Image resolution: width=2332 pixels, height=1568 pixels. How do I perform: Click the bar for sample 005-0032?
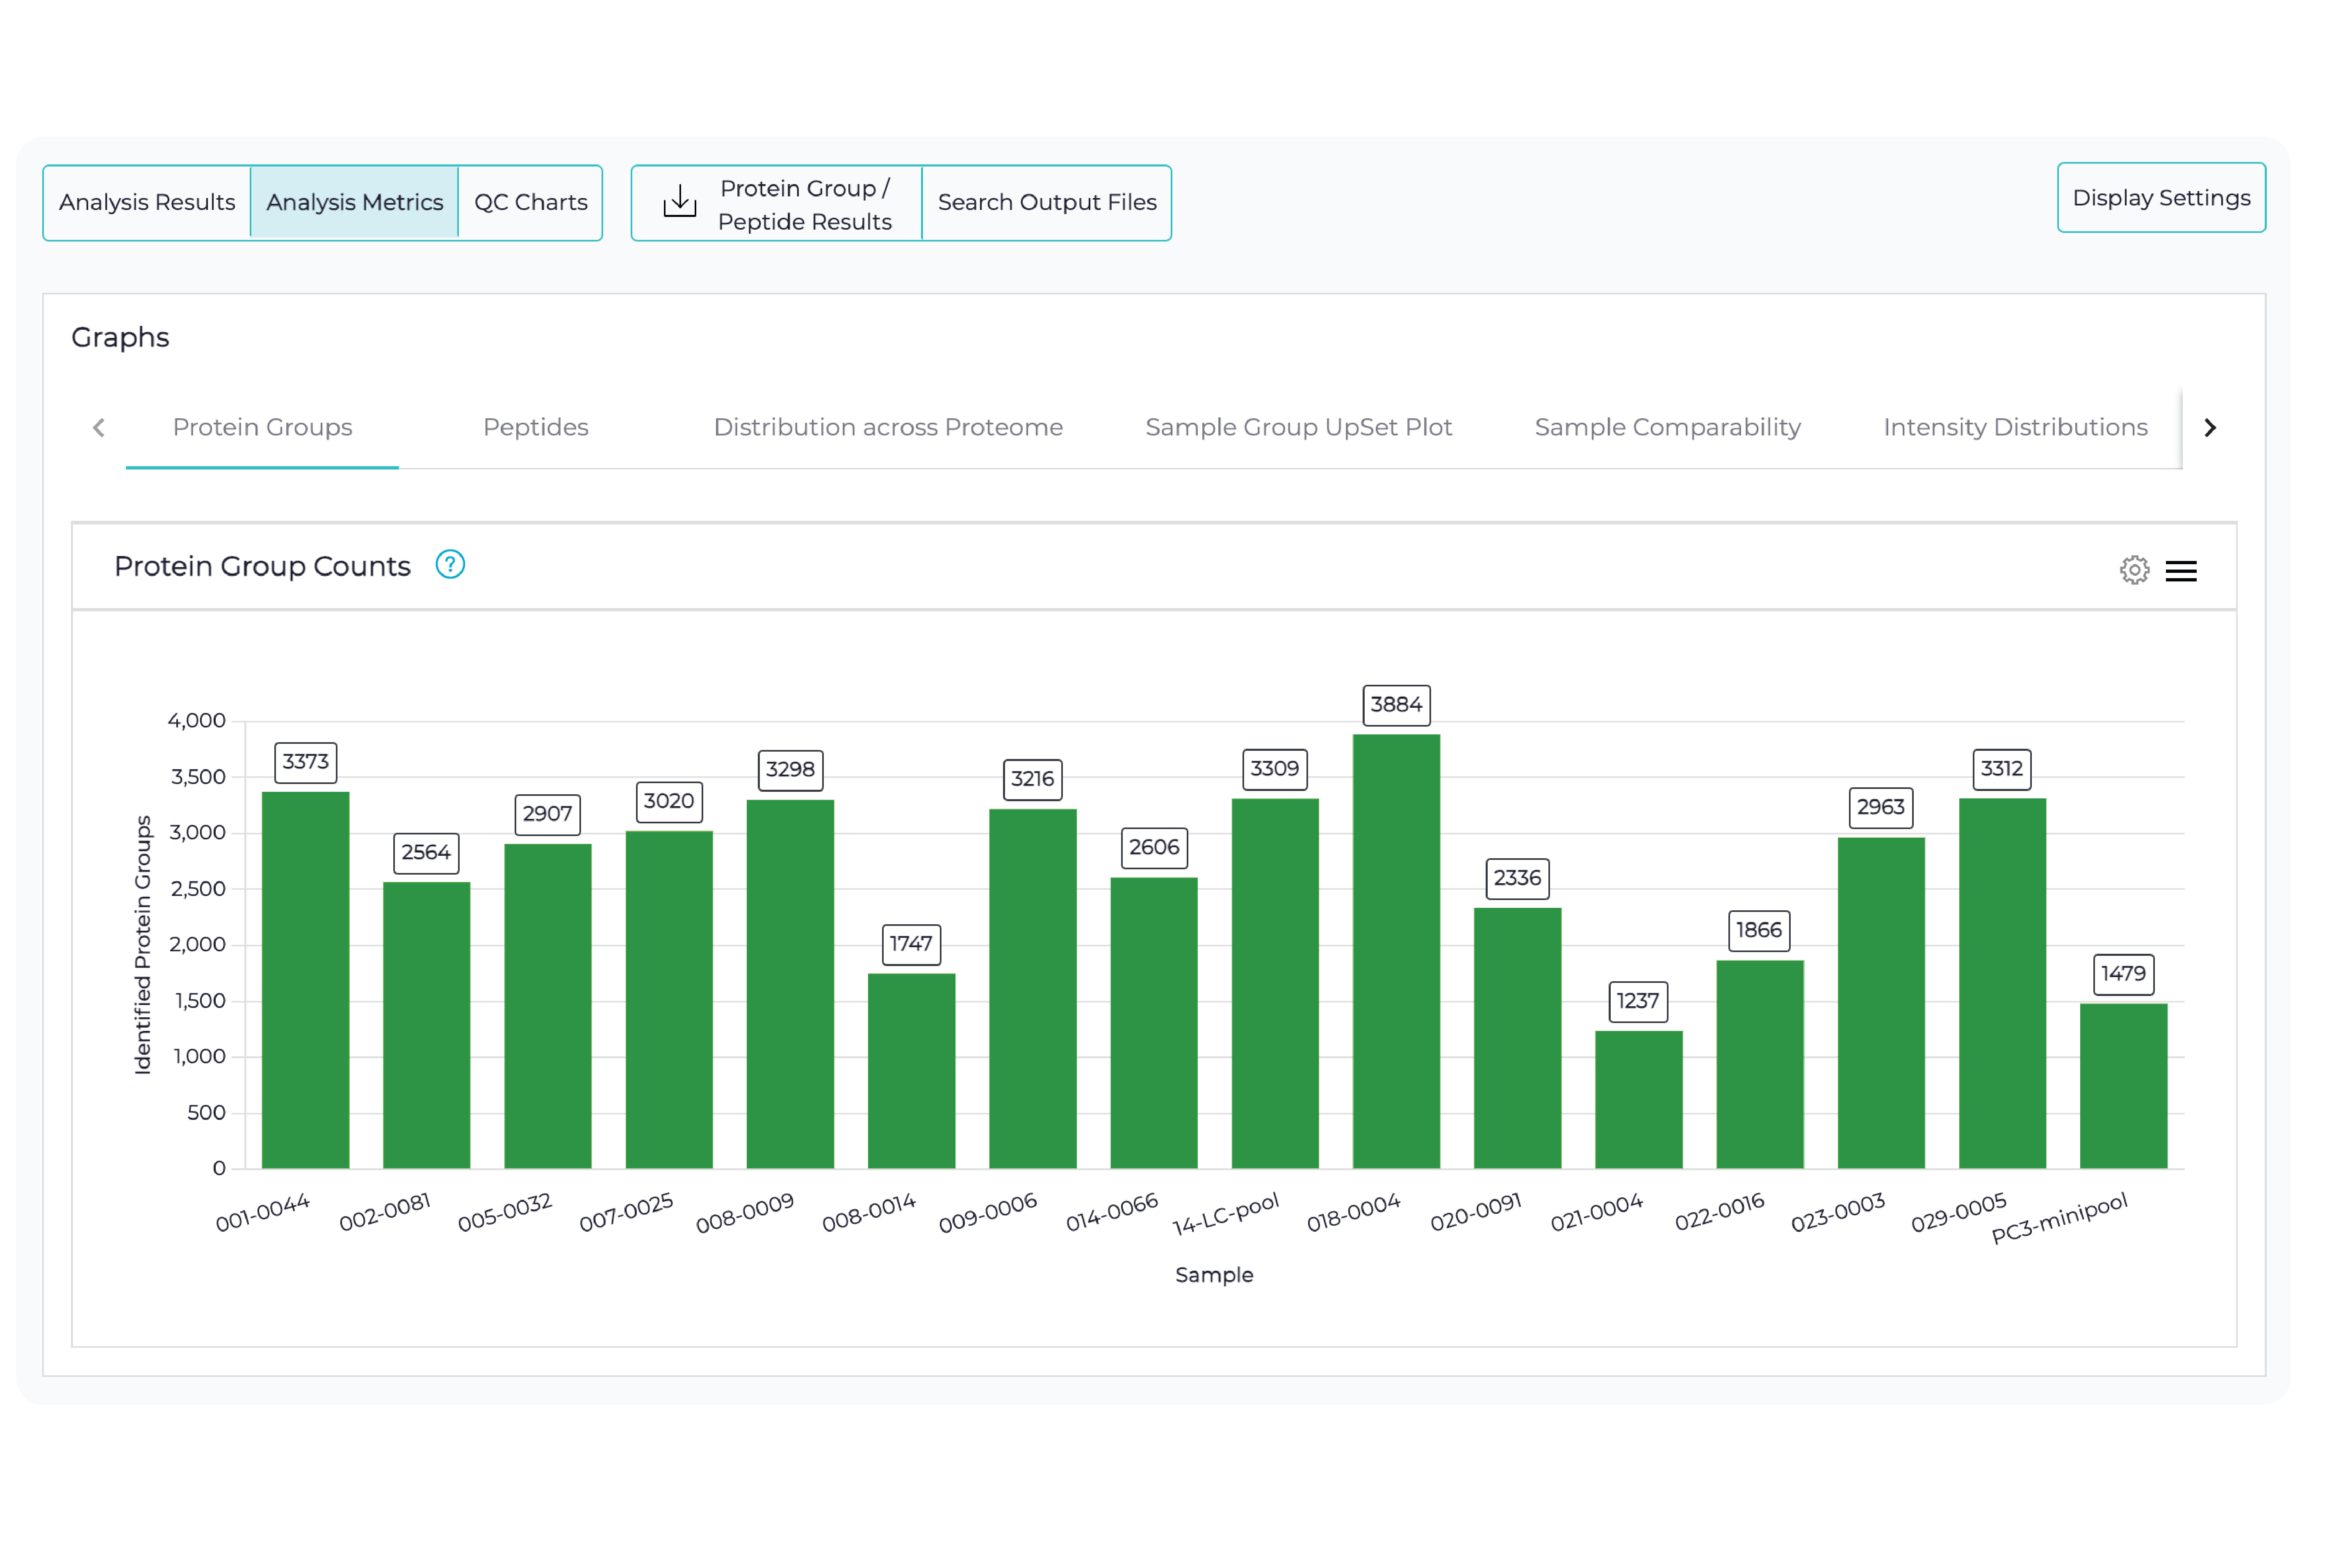tap(547, 1006)
